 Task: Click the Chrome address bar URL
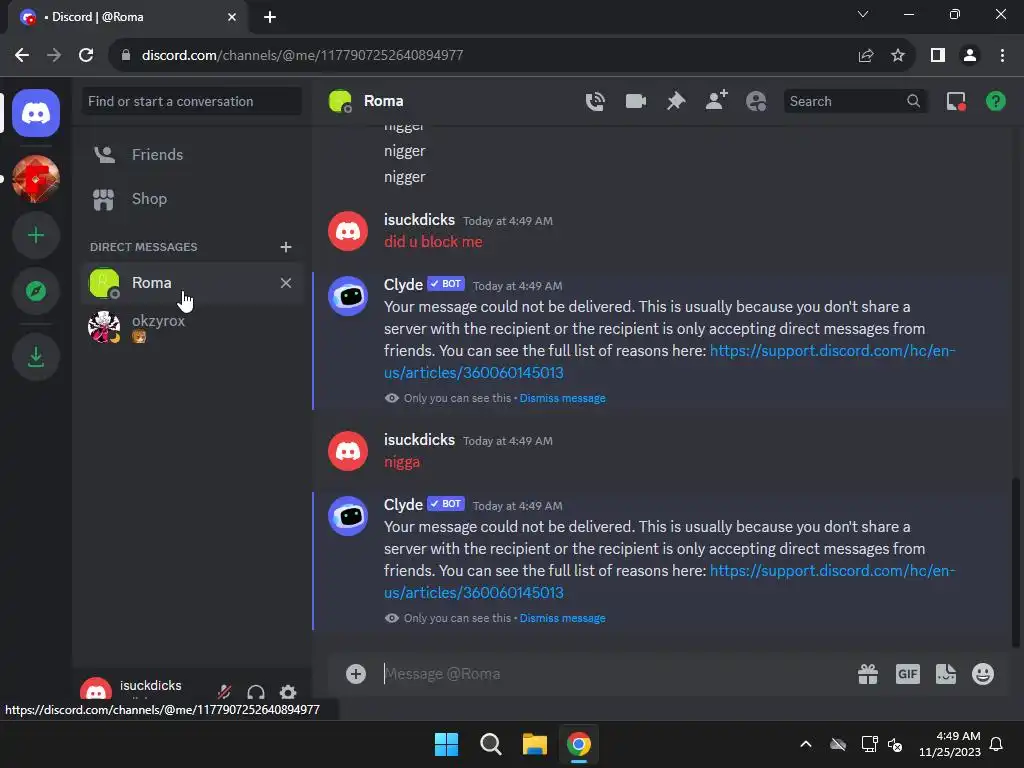302,56
